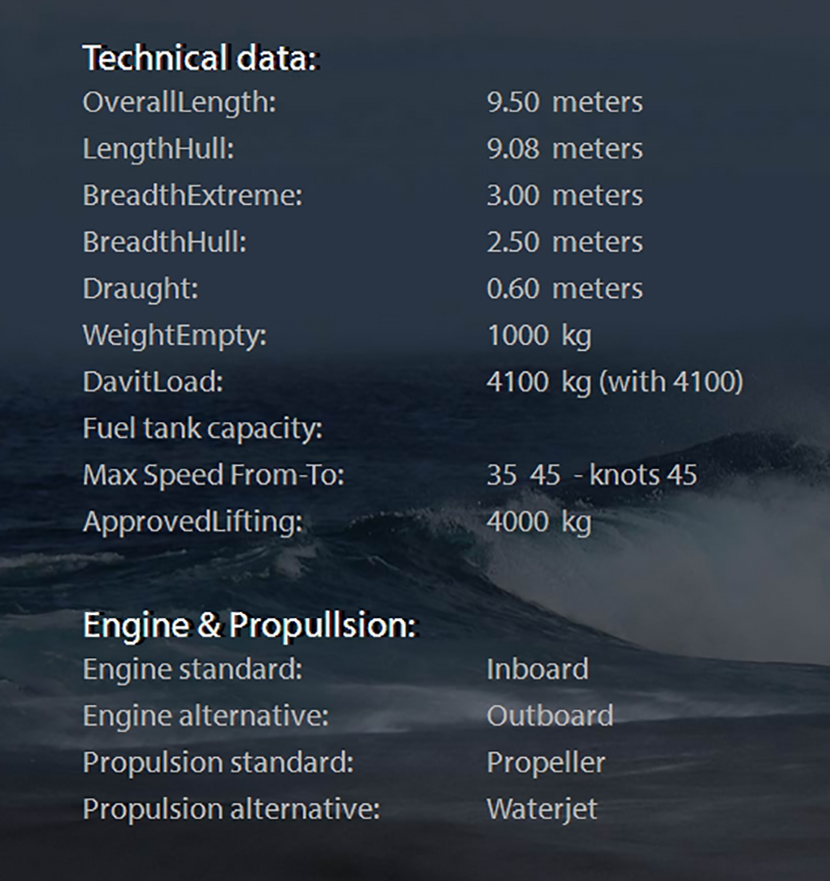Image resolution: width=830 pixels, height=881 pixels.
Task: Select the 1000 kg weight value
Action: pos(539,335)
